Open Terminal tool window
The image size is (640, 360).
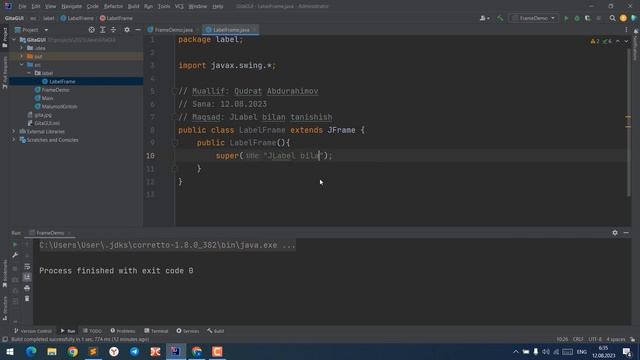click(x=156, y=331)
